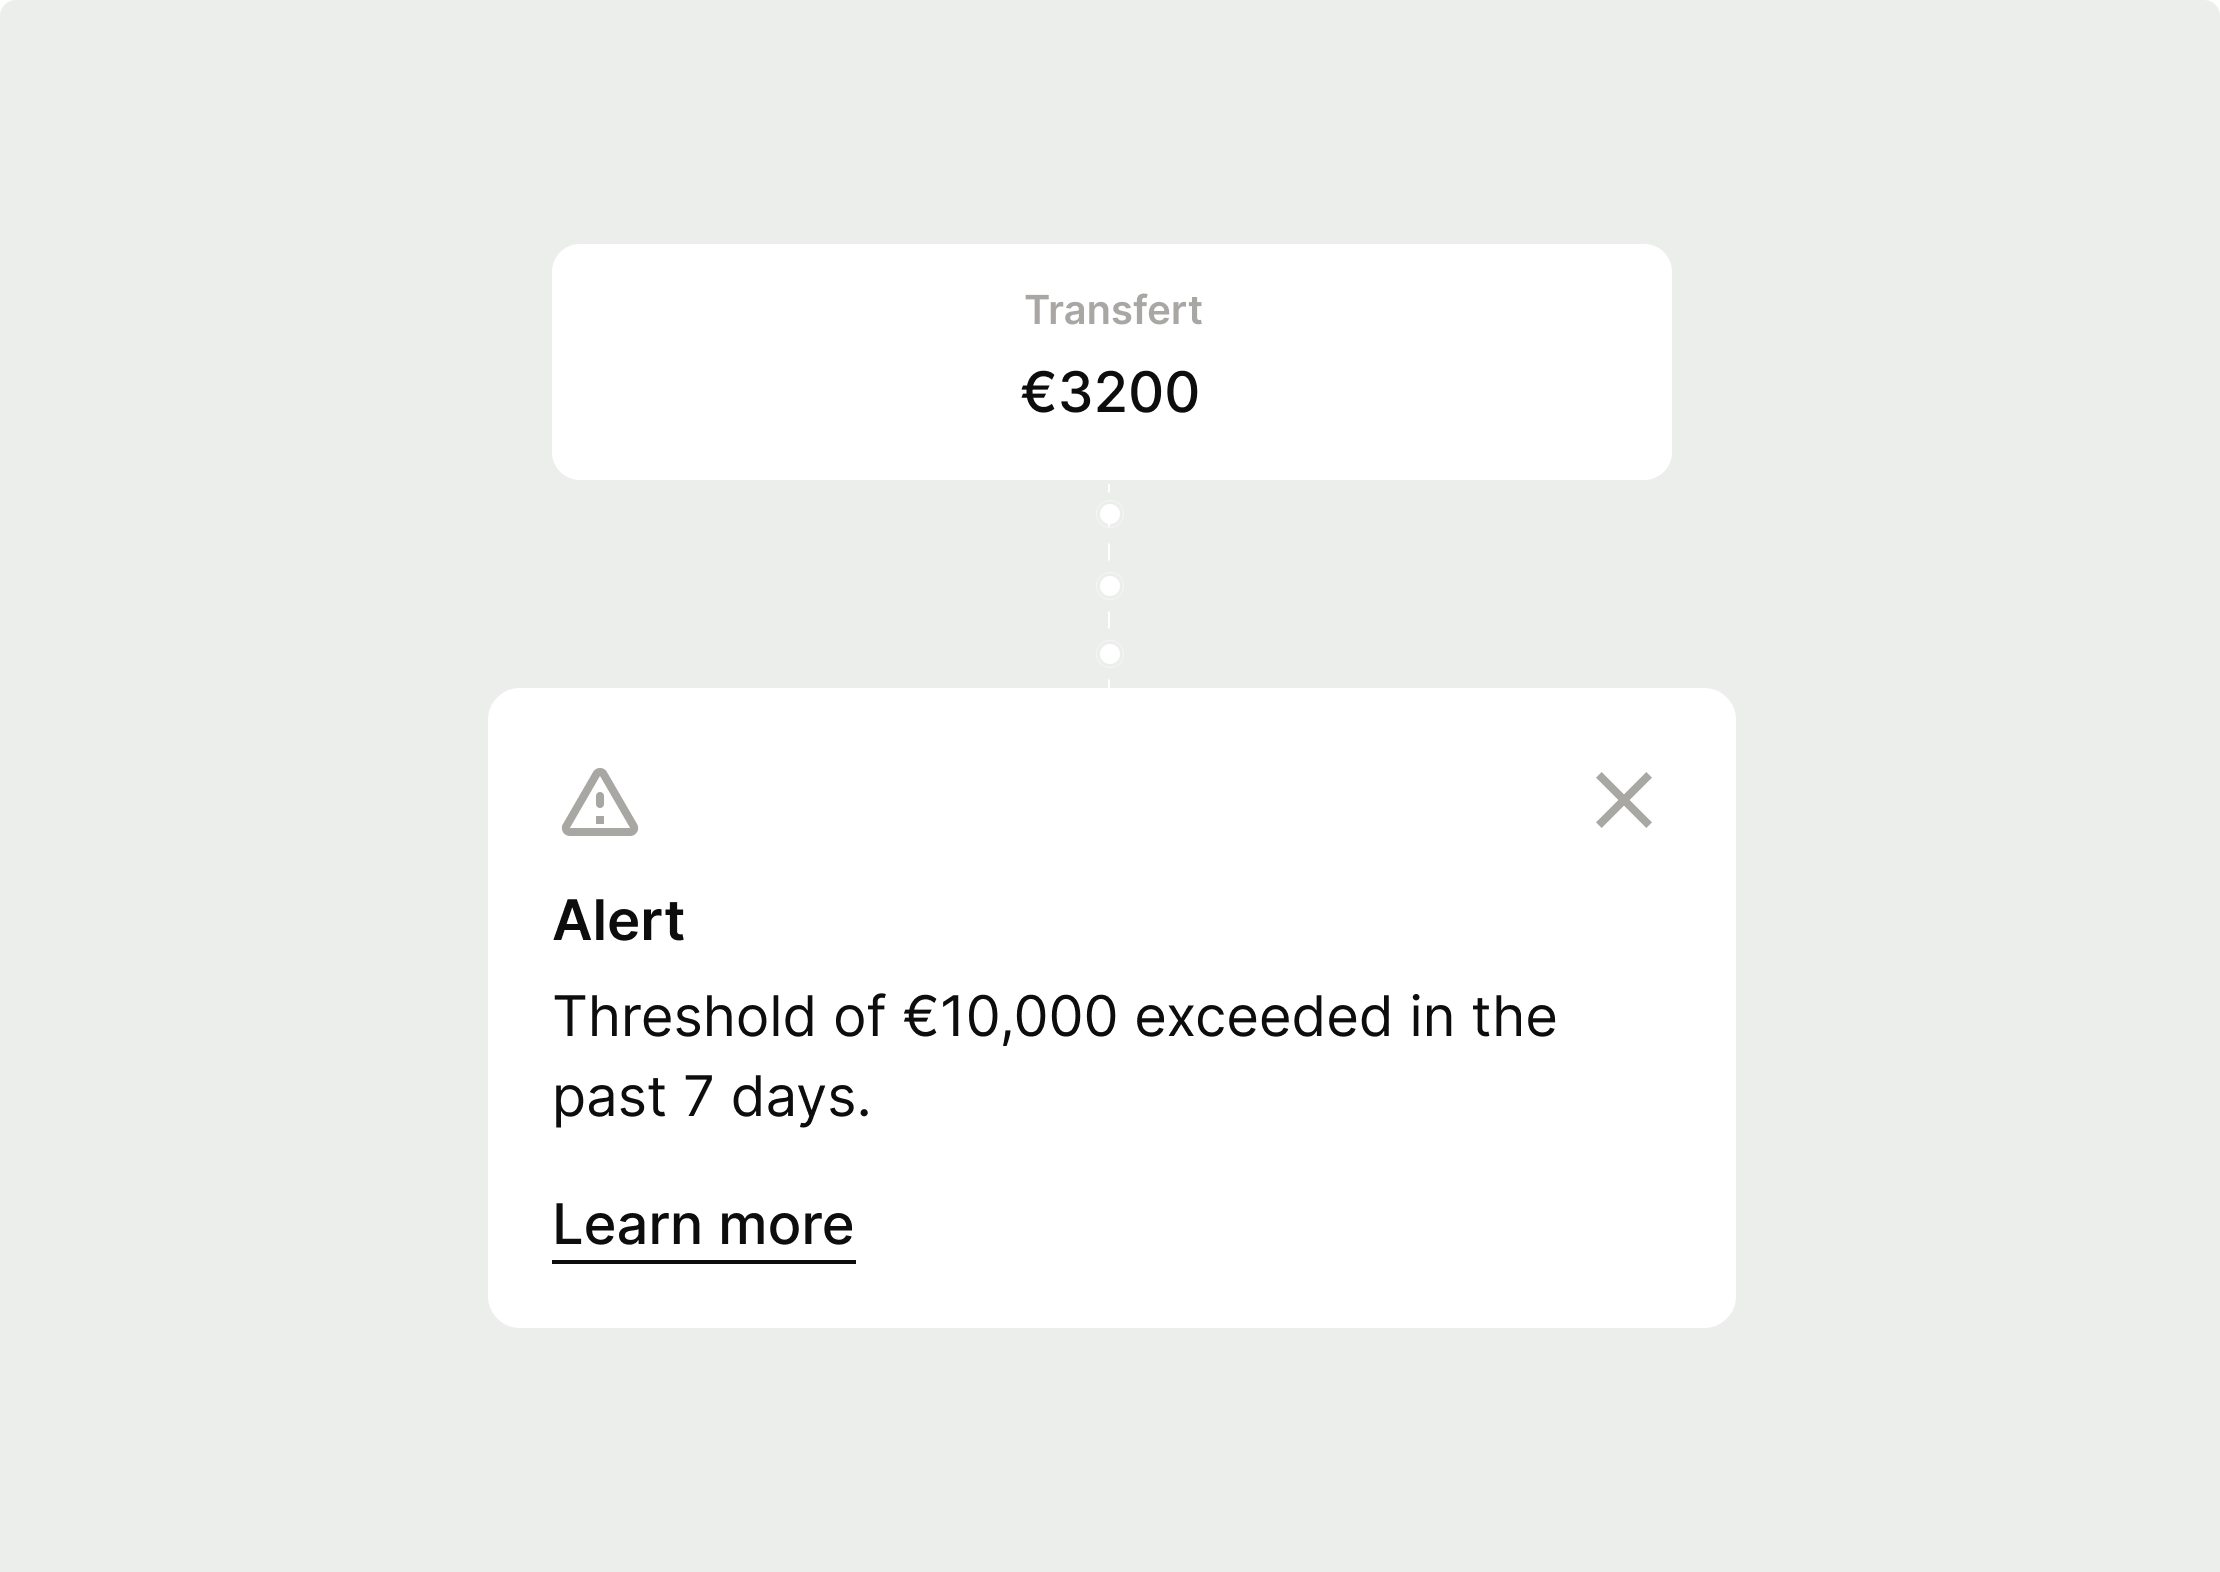
Task: Select the Transfert card
Action: [1111, 362]
